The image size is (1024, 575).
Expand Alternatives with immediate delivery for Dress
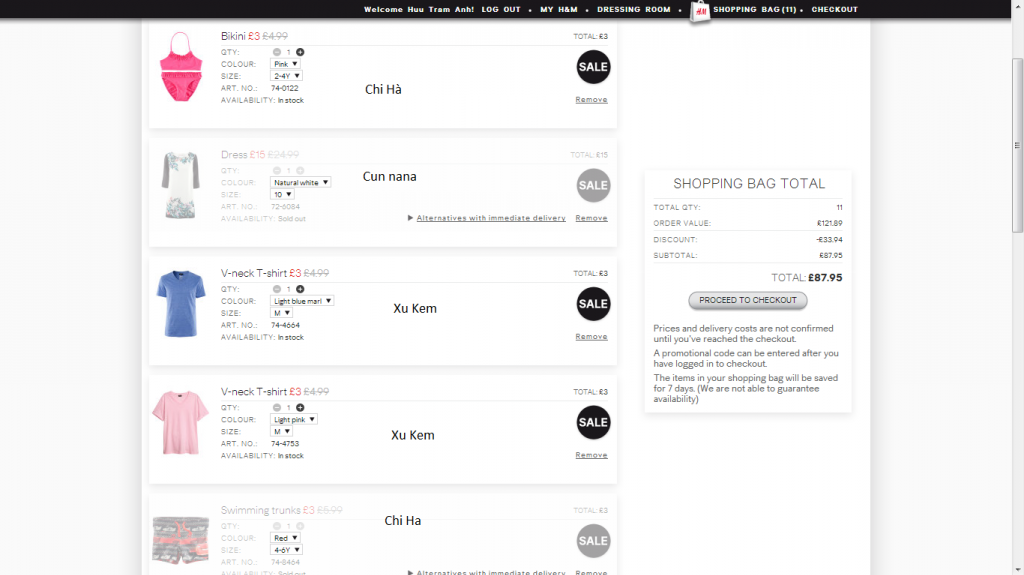point(490,218)
